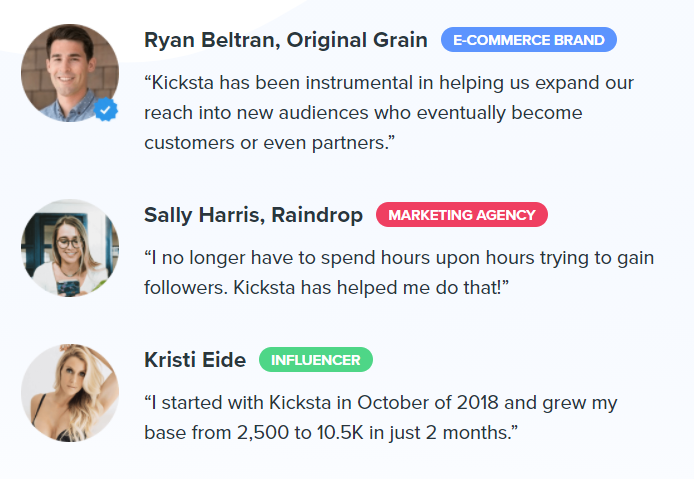Click Sally Harris's profile photo

70,248
